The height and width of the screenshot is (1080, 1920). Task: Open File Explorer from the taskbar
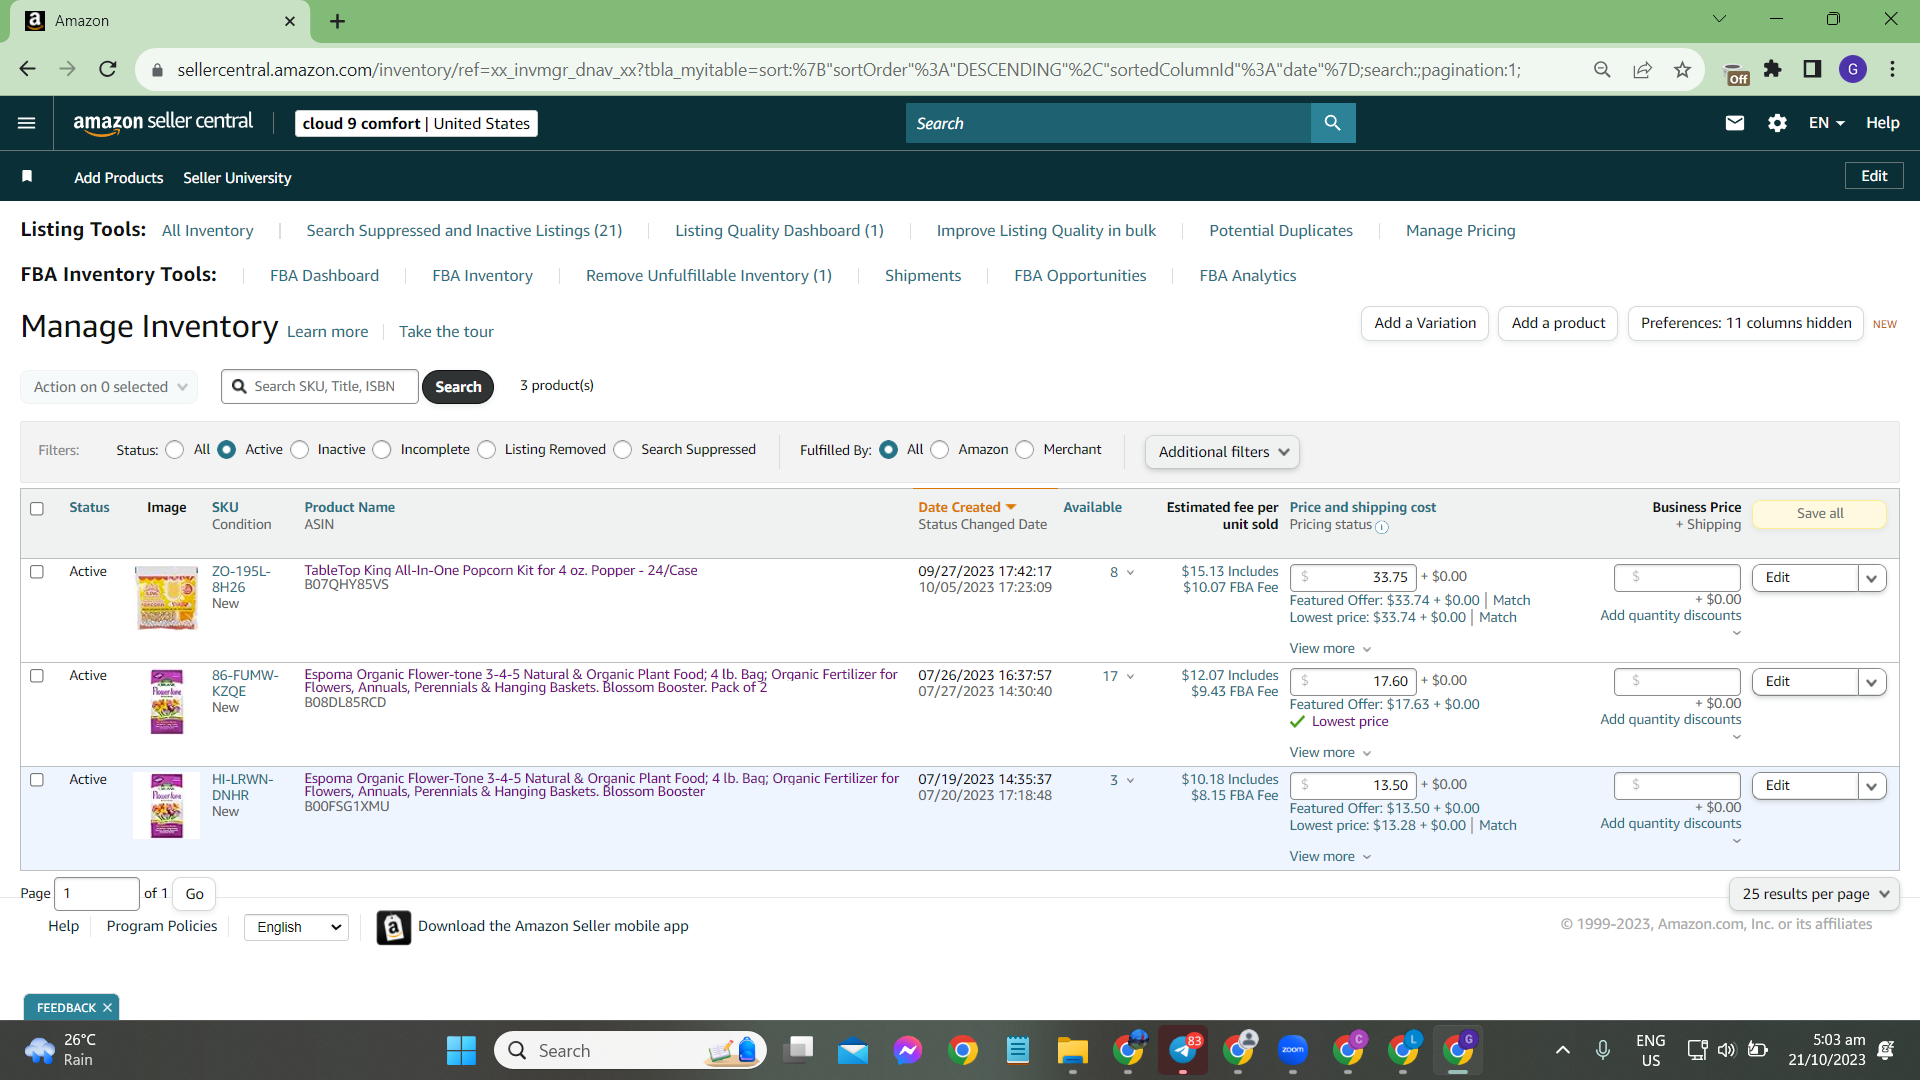pos(1073,1050)
